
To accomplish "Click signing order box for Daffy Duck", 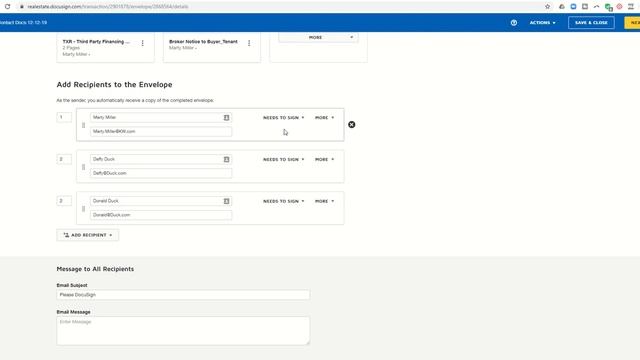I will pos(64,159).
